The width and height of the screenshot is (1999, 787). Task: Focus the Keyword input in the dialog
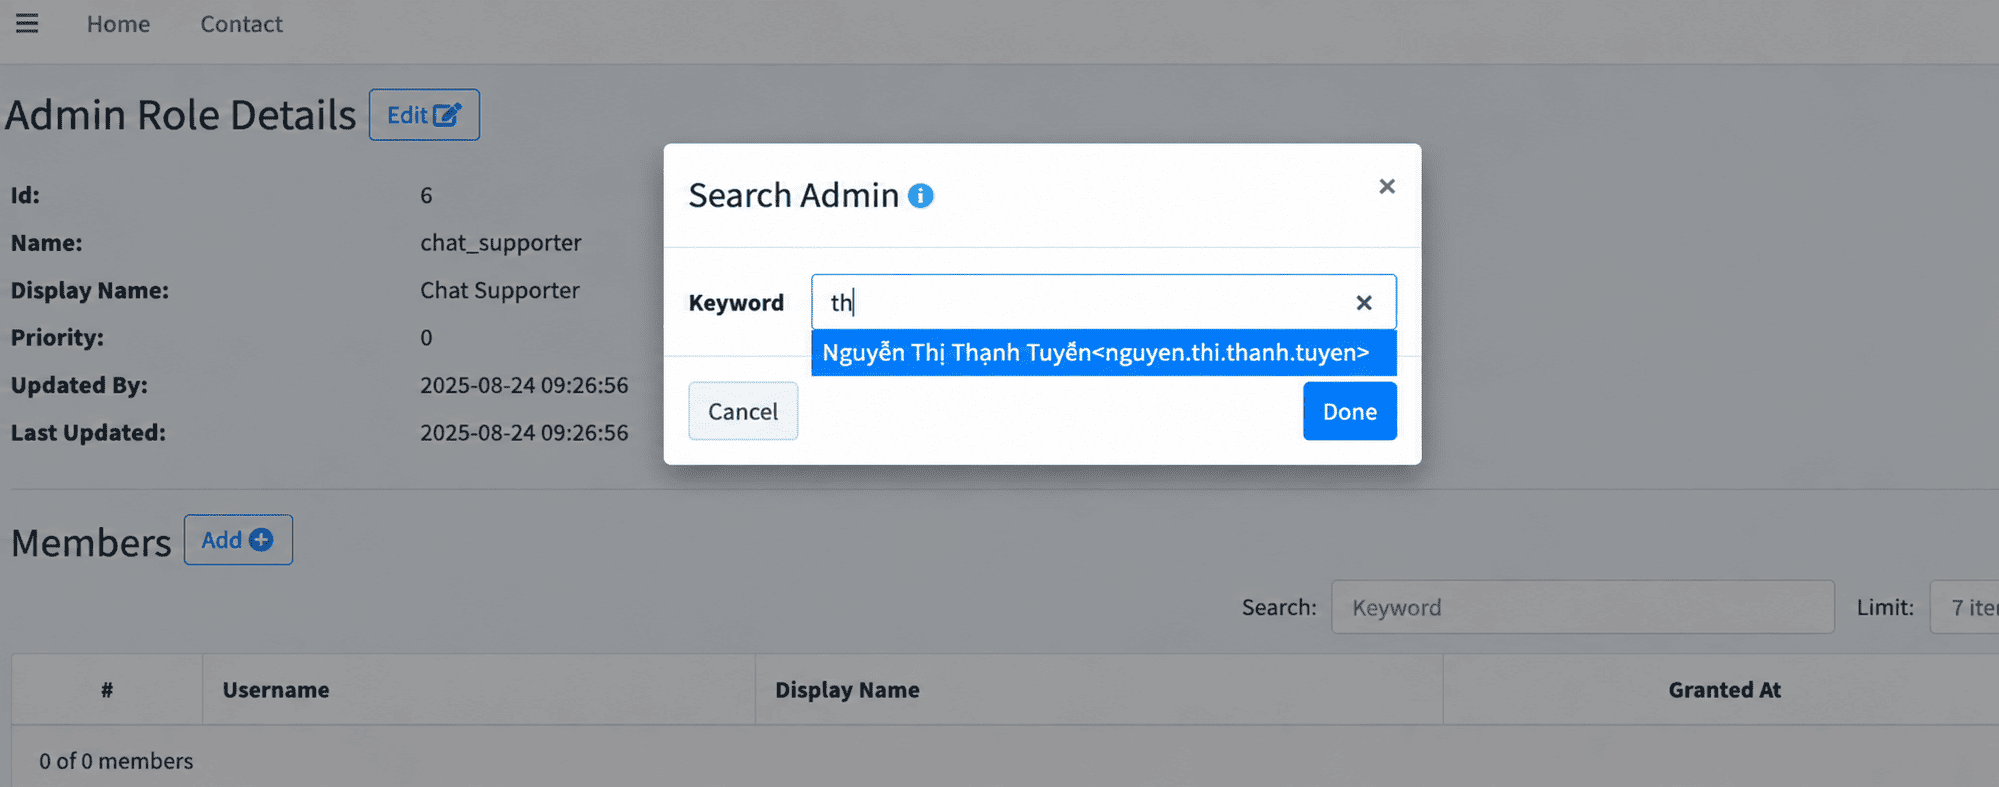[1103, 302]
